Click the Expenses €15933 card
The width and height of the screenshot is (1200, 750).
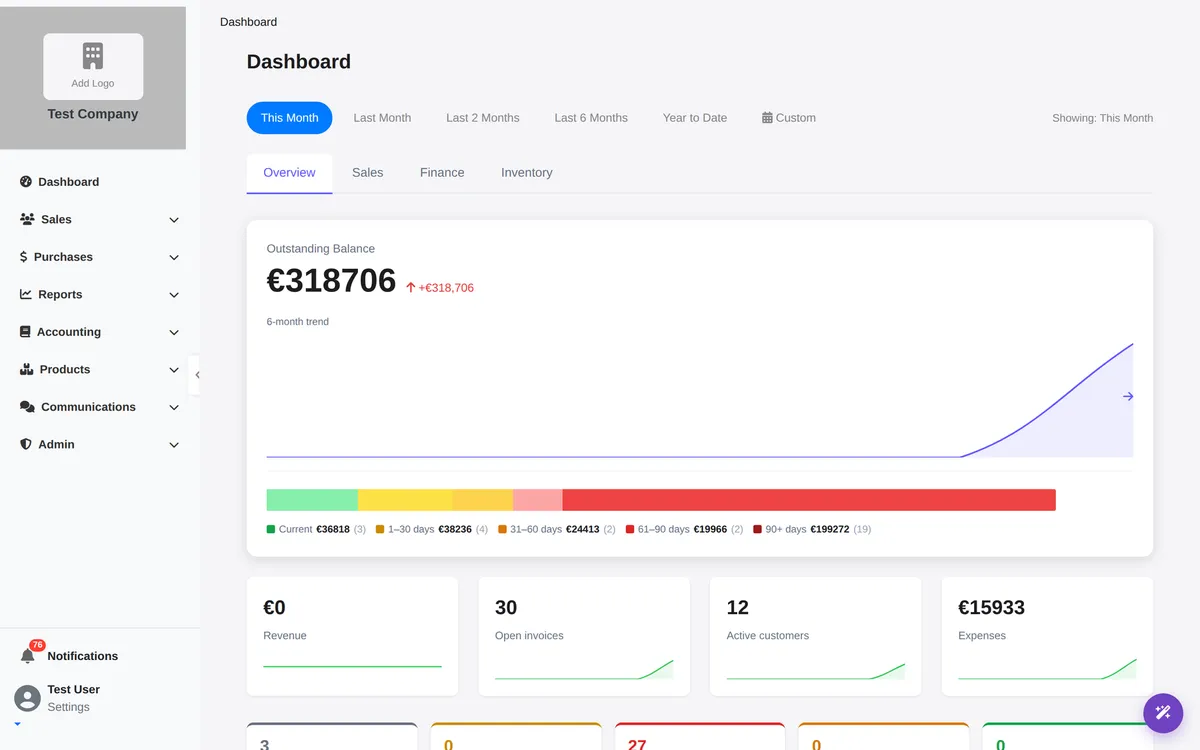coord(1047,636)
